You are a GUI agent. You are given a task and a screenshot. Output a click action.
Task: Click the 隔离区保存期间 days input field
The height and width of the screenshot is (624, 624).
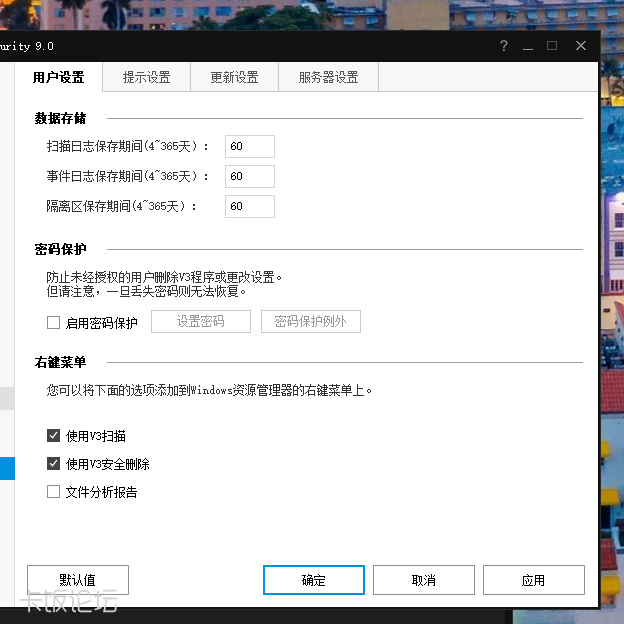tap(250, 206)
